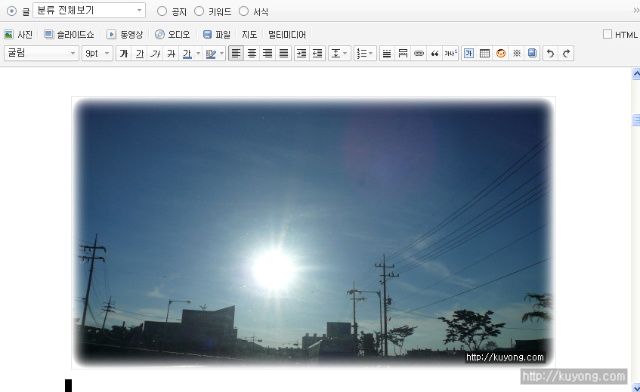
Task: Expand the line spacing dropdown arrow
Action: [346, 53]
